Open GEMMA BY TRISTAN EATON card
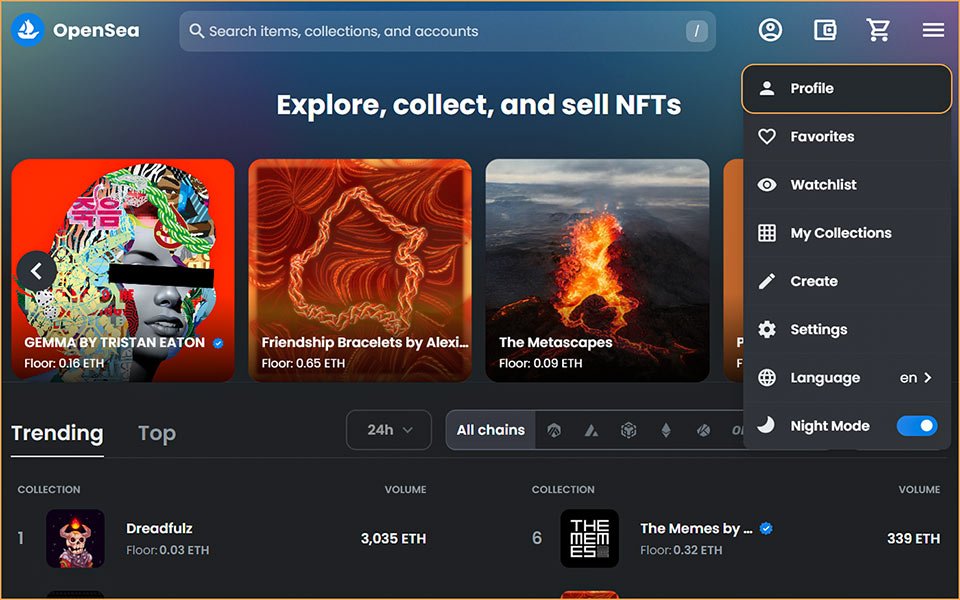This screenshot has width=960, height=600. pyautogui.click(x=122, y=270)
